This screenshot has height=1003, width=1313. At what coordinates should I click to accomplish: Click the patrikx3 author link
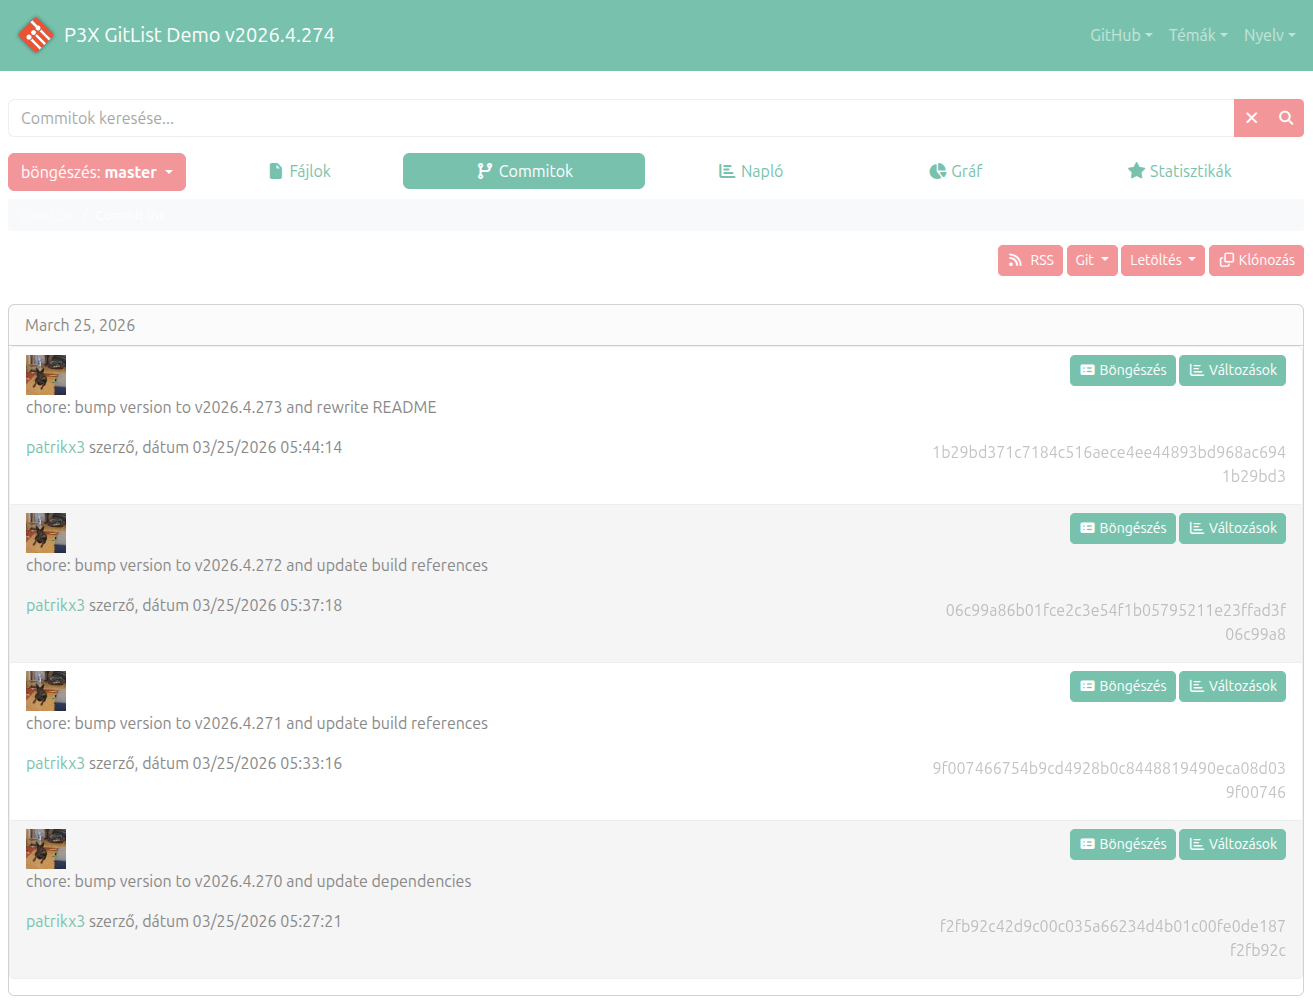[55, 447]
